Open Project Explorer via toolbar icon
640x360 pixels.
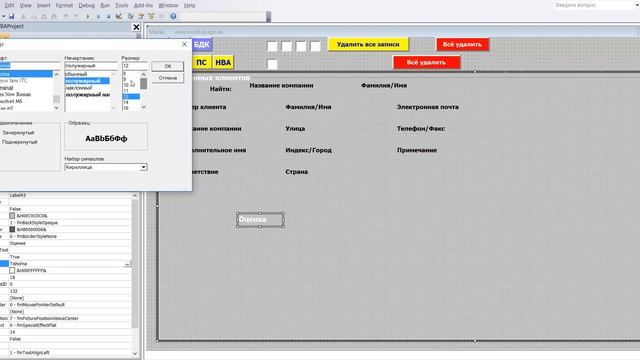131,16
